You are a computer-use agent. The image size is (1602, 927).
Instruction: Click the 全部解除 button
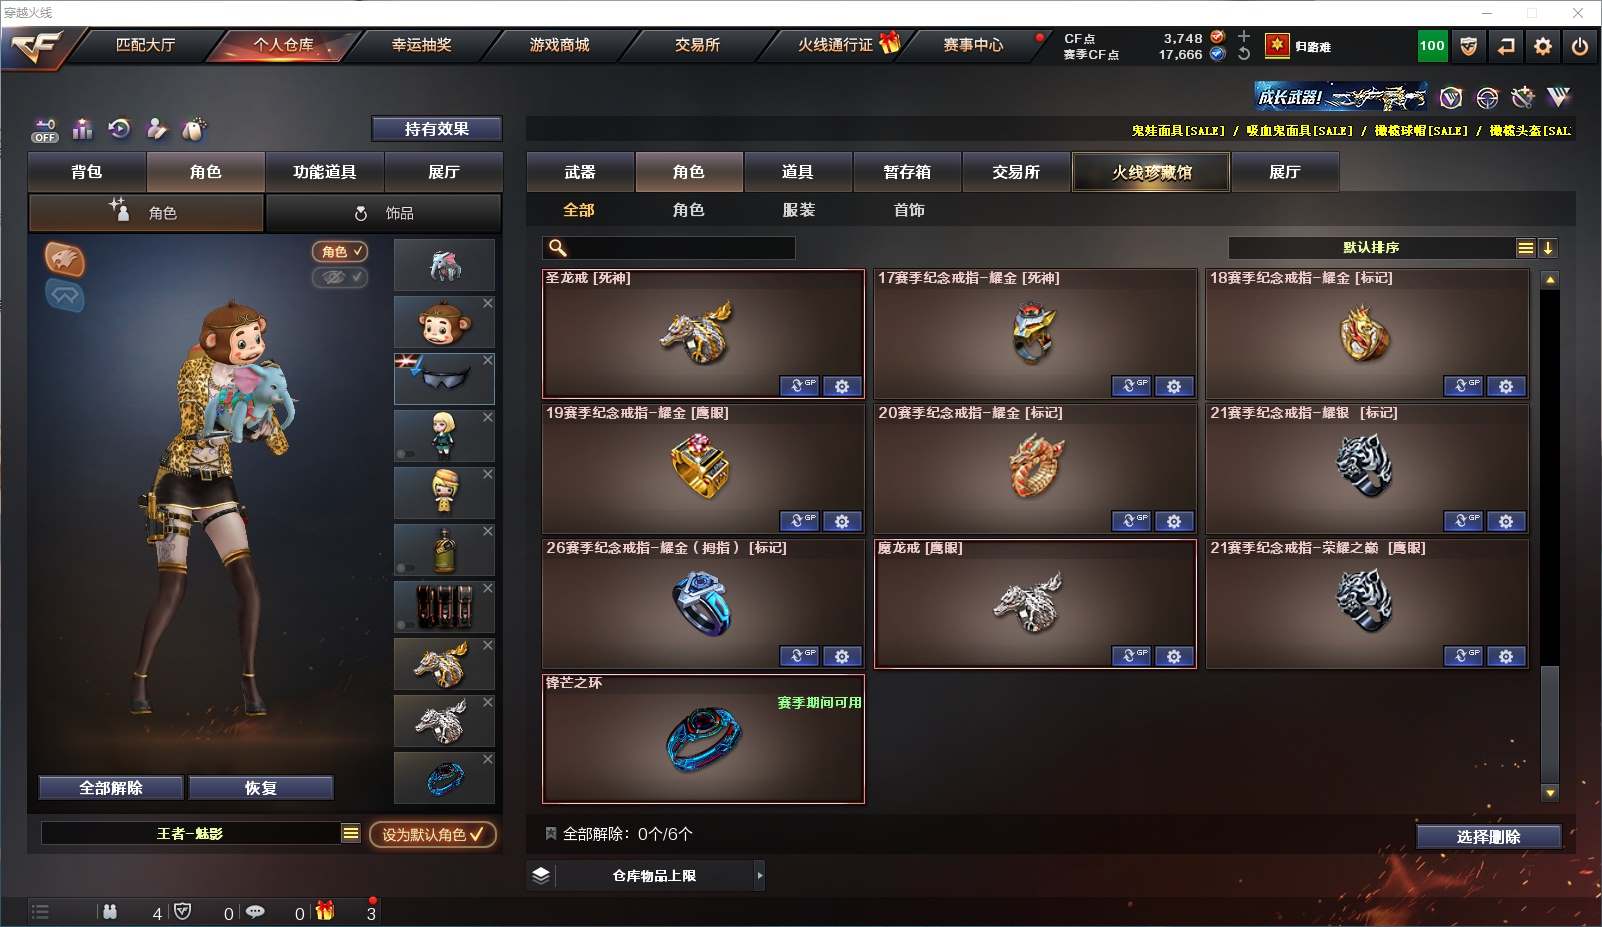coord(111,788)
